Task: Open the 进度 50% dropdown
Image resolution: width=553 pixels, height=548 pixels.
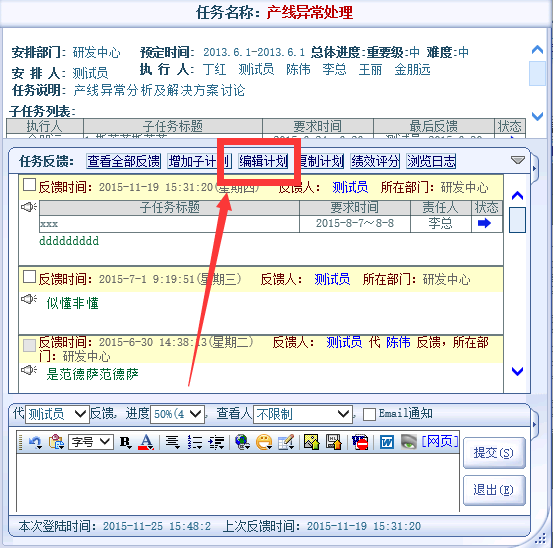Action: click(x=177, y=414)
